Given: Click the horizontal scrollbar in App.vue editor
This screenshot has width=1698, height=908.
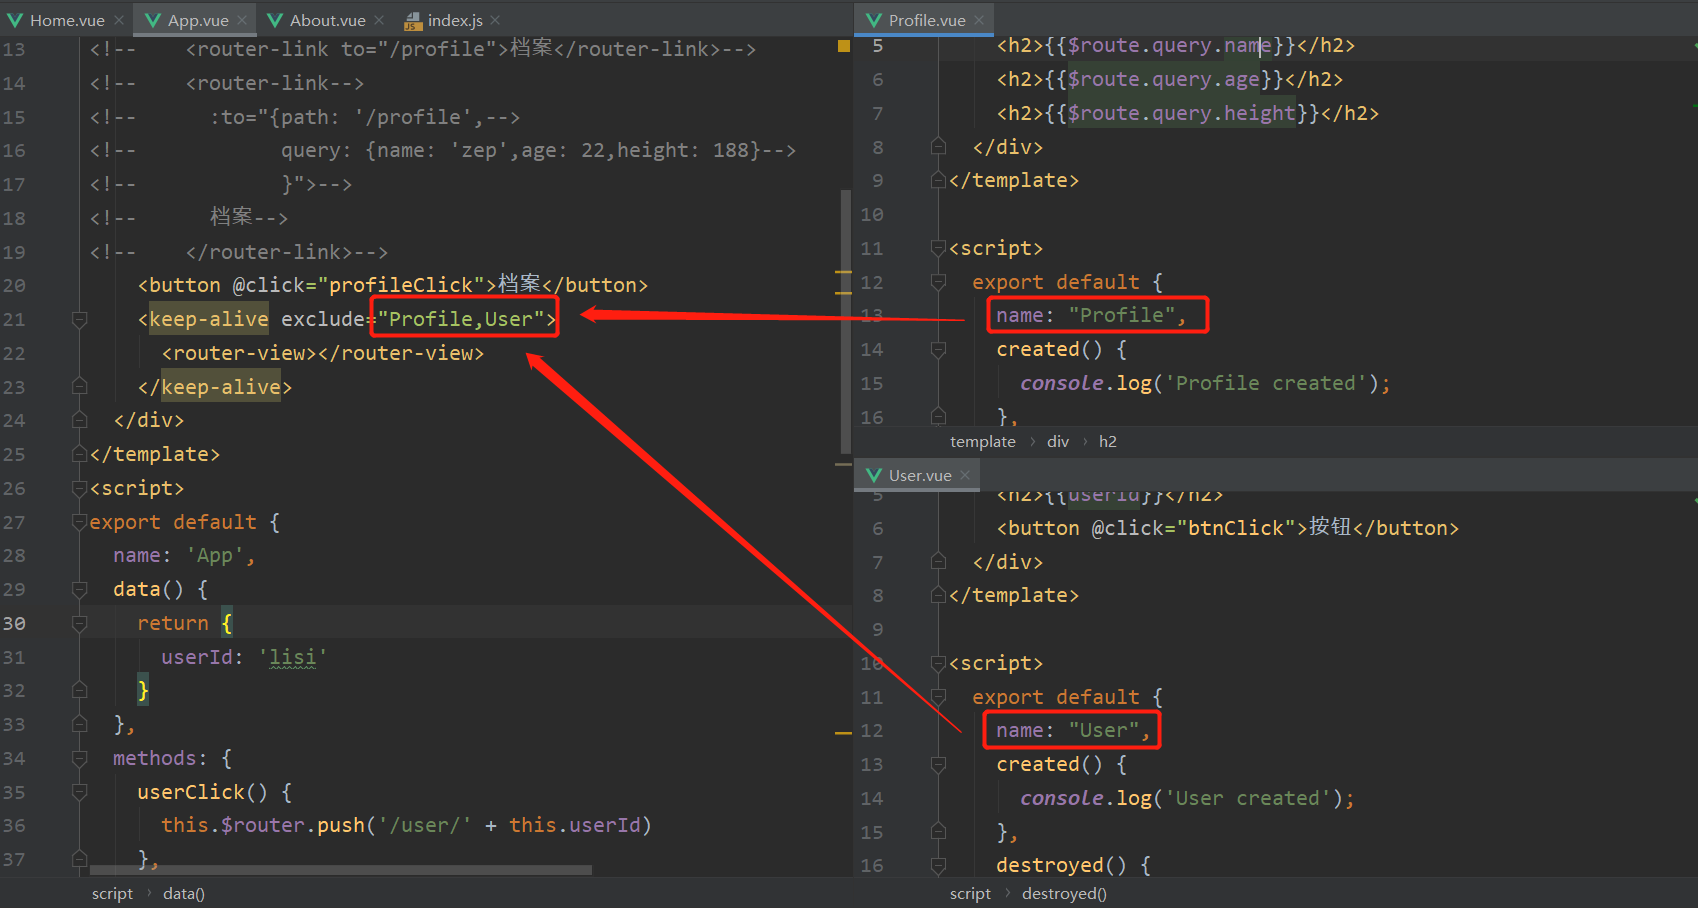Looking at the screenshot, I should (340, 870).
